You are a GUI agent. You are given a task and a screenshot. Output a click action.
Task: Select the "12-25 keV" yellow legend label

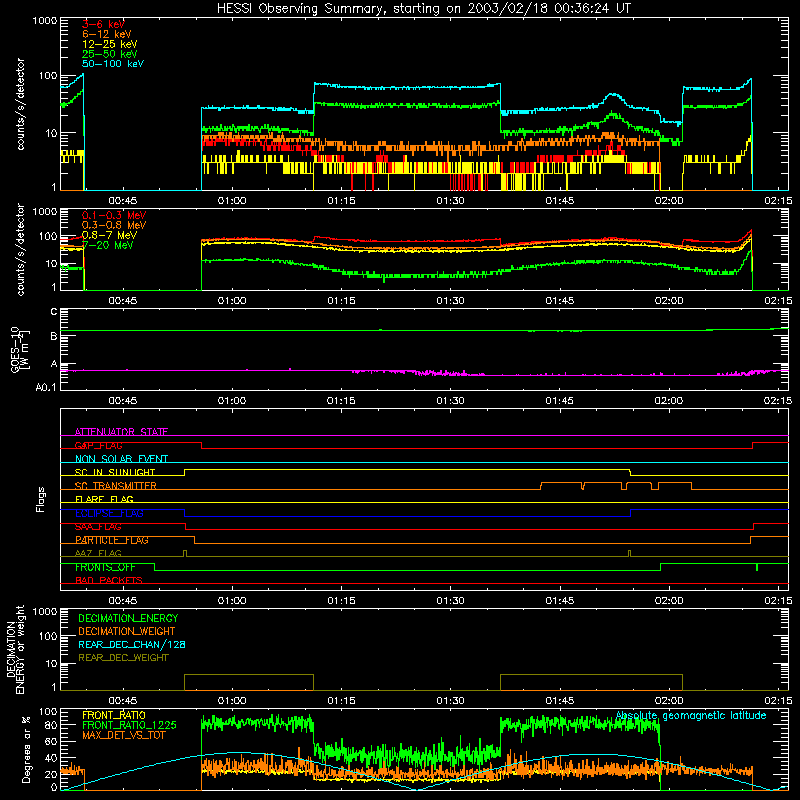coord(109,44)
